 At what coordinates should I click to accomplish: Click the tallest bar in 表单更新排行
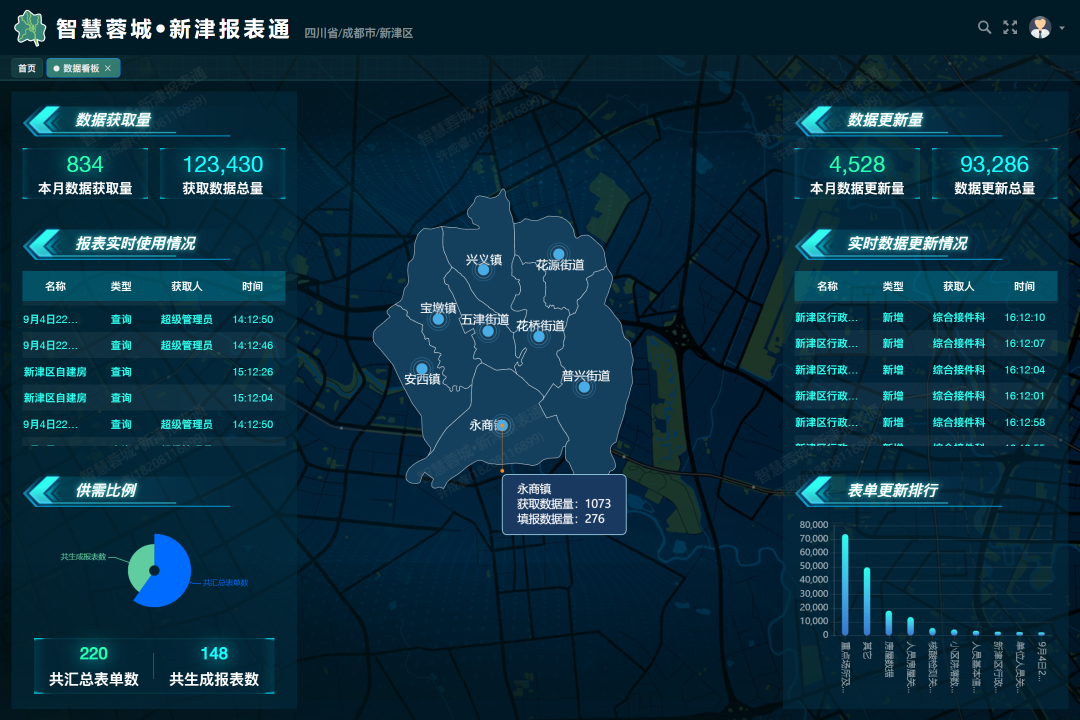pyautogui.click(x=845, y=584)
